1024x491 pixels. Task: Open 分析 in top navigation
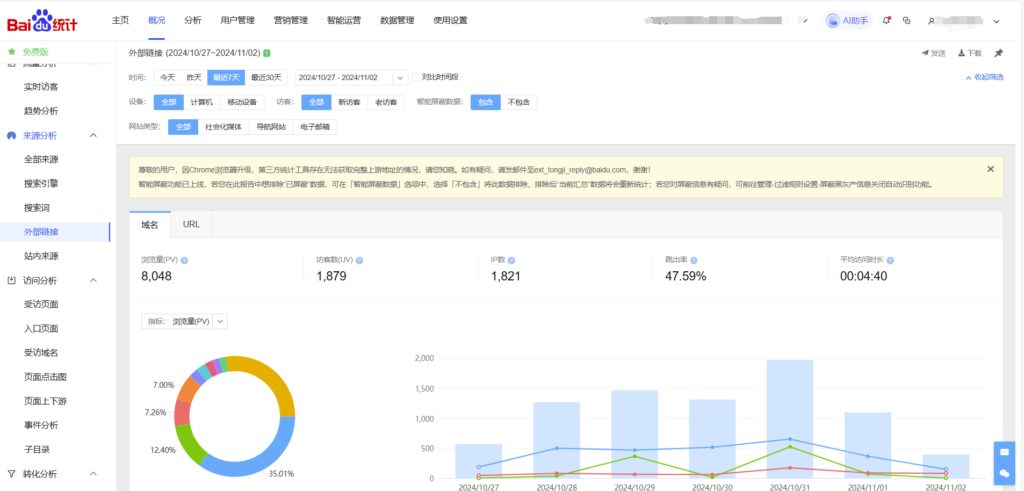193,20
